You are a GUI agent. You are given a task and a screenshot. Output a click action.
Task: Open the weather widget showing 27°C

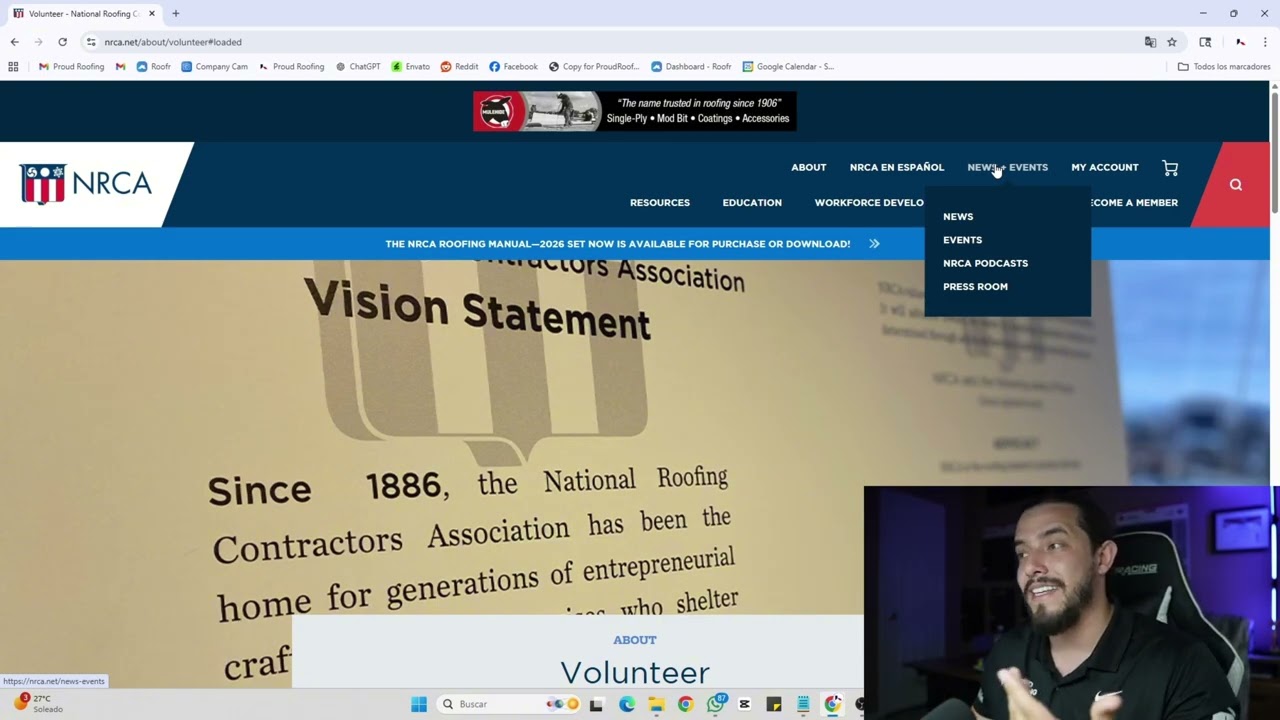pyautogui.click(x=38, y=704)
